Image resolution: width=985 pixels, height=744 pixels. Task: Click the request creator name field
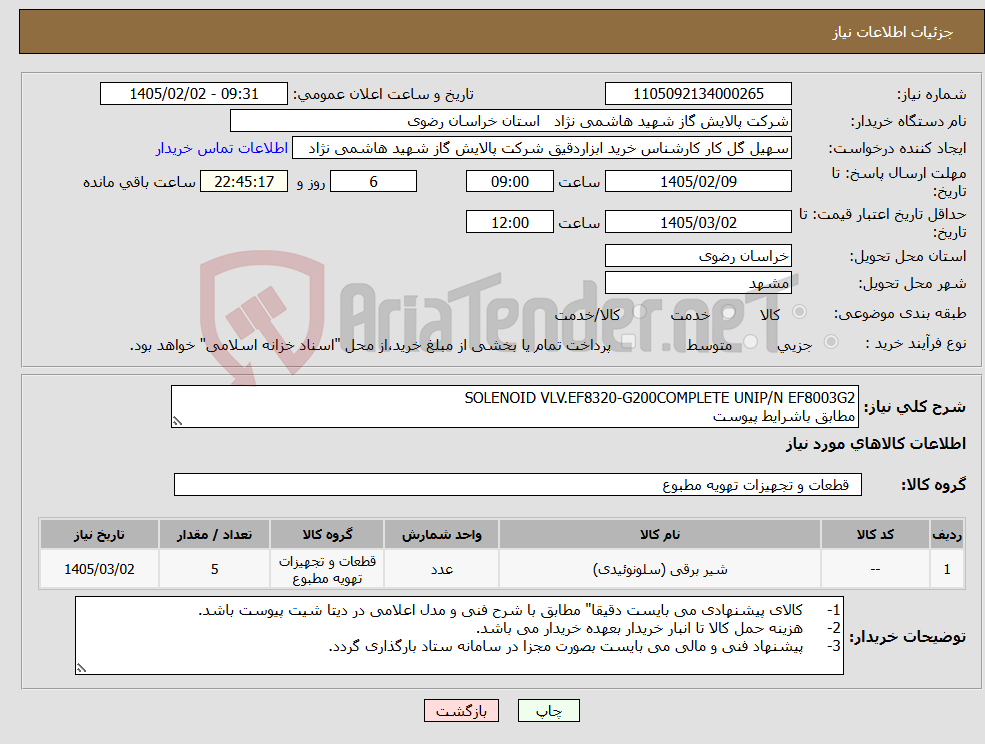tap(541, 148)
